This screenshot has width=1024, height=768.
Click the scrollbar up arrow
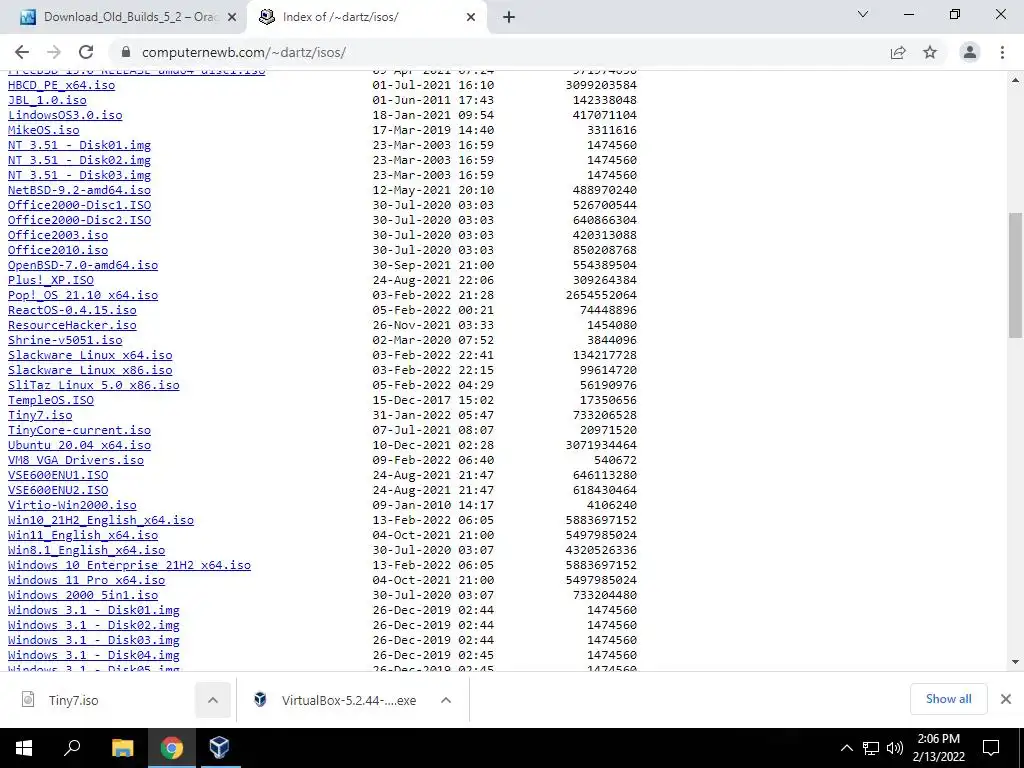1016,80
